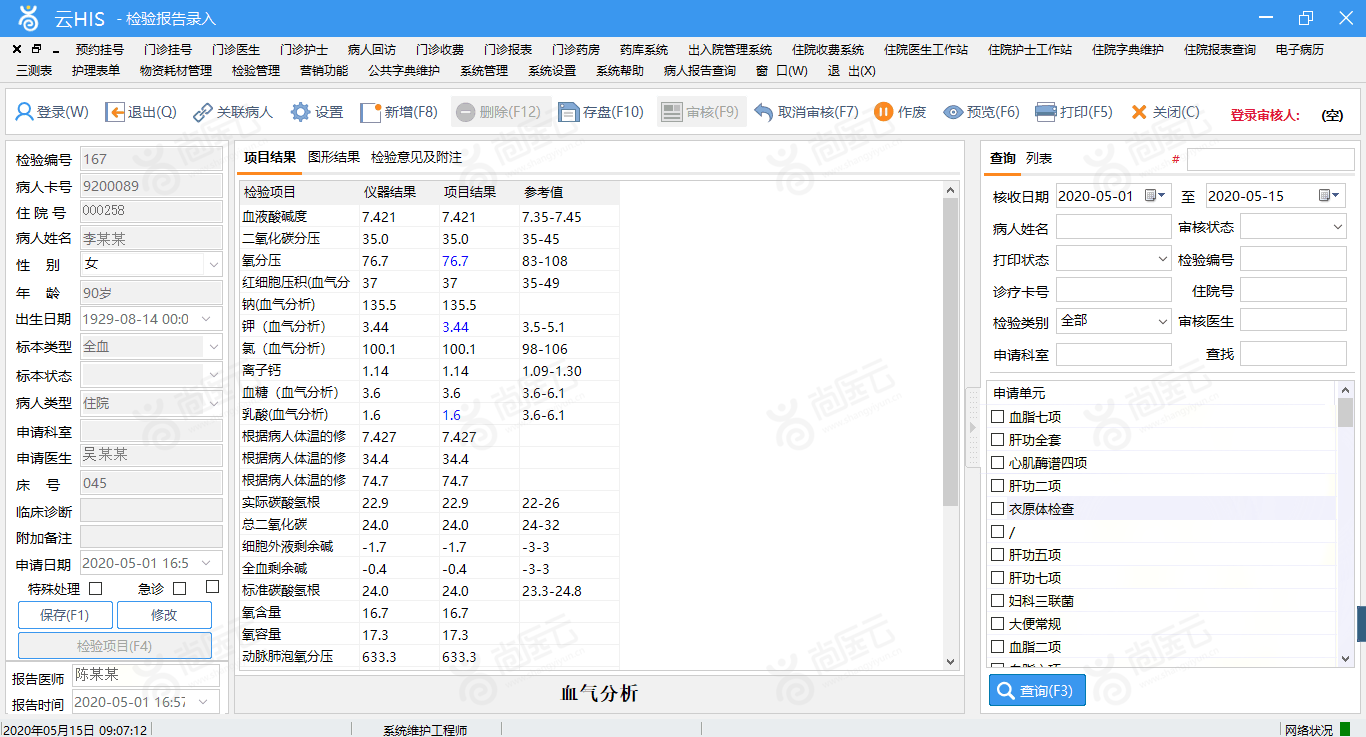The image size is (1366, 737).
Task: Open calendar for 核收日期 end date
Action: click(x=1329, y=195)
